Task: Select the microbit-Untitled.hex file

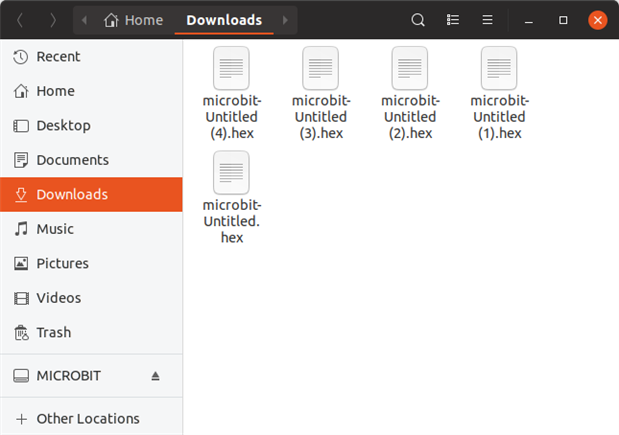Action: [231, 174]
